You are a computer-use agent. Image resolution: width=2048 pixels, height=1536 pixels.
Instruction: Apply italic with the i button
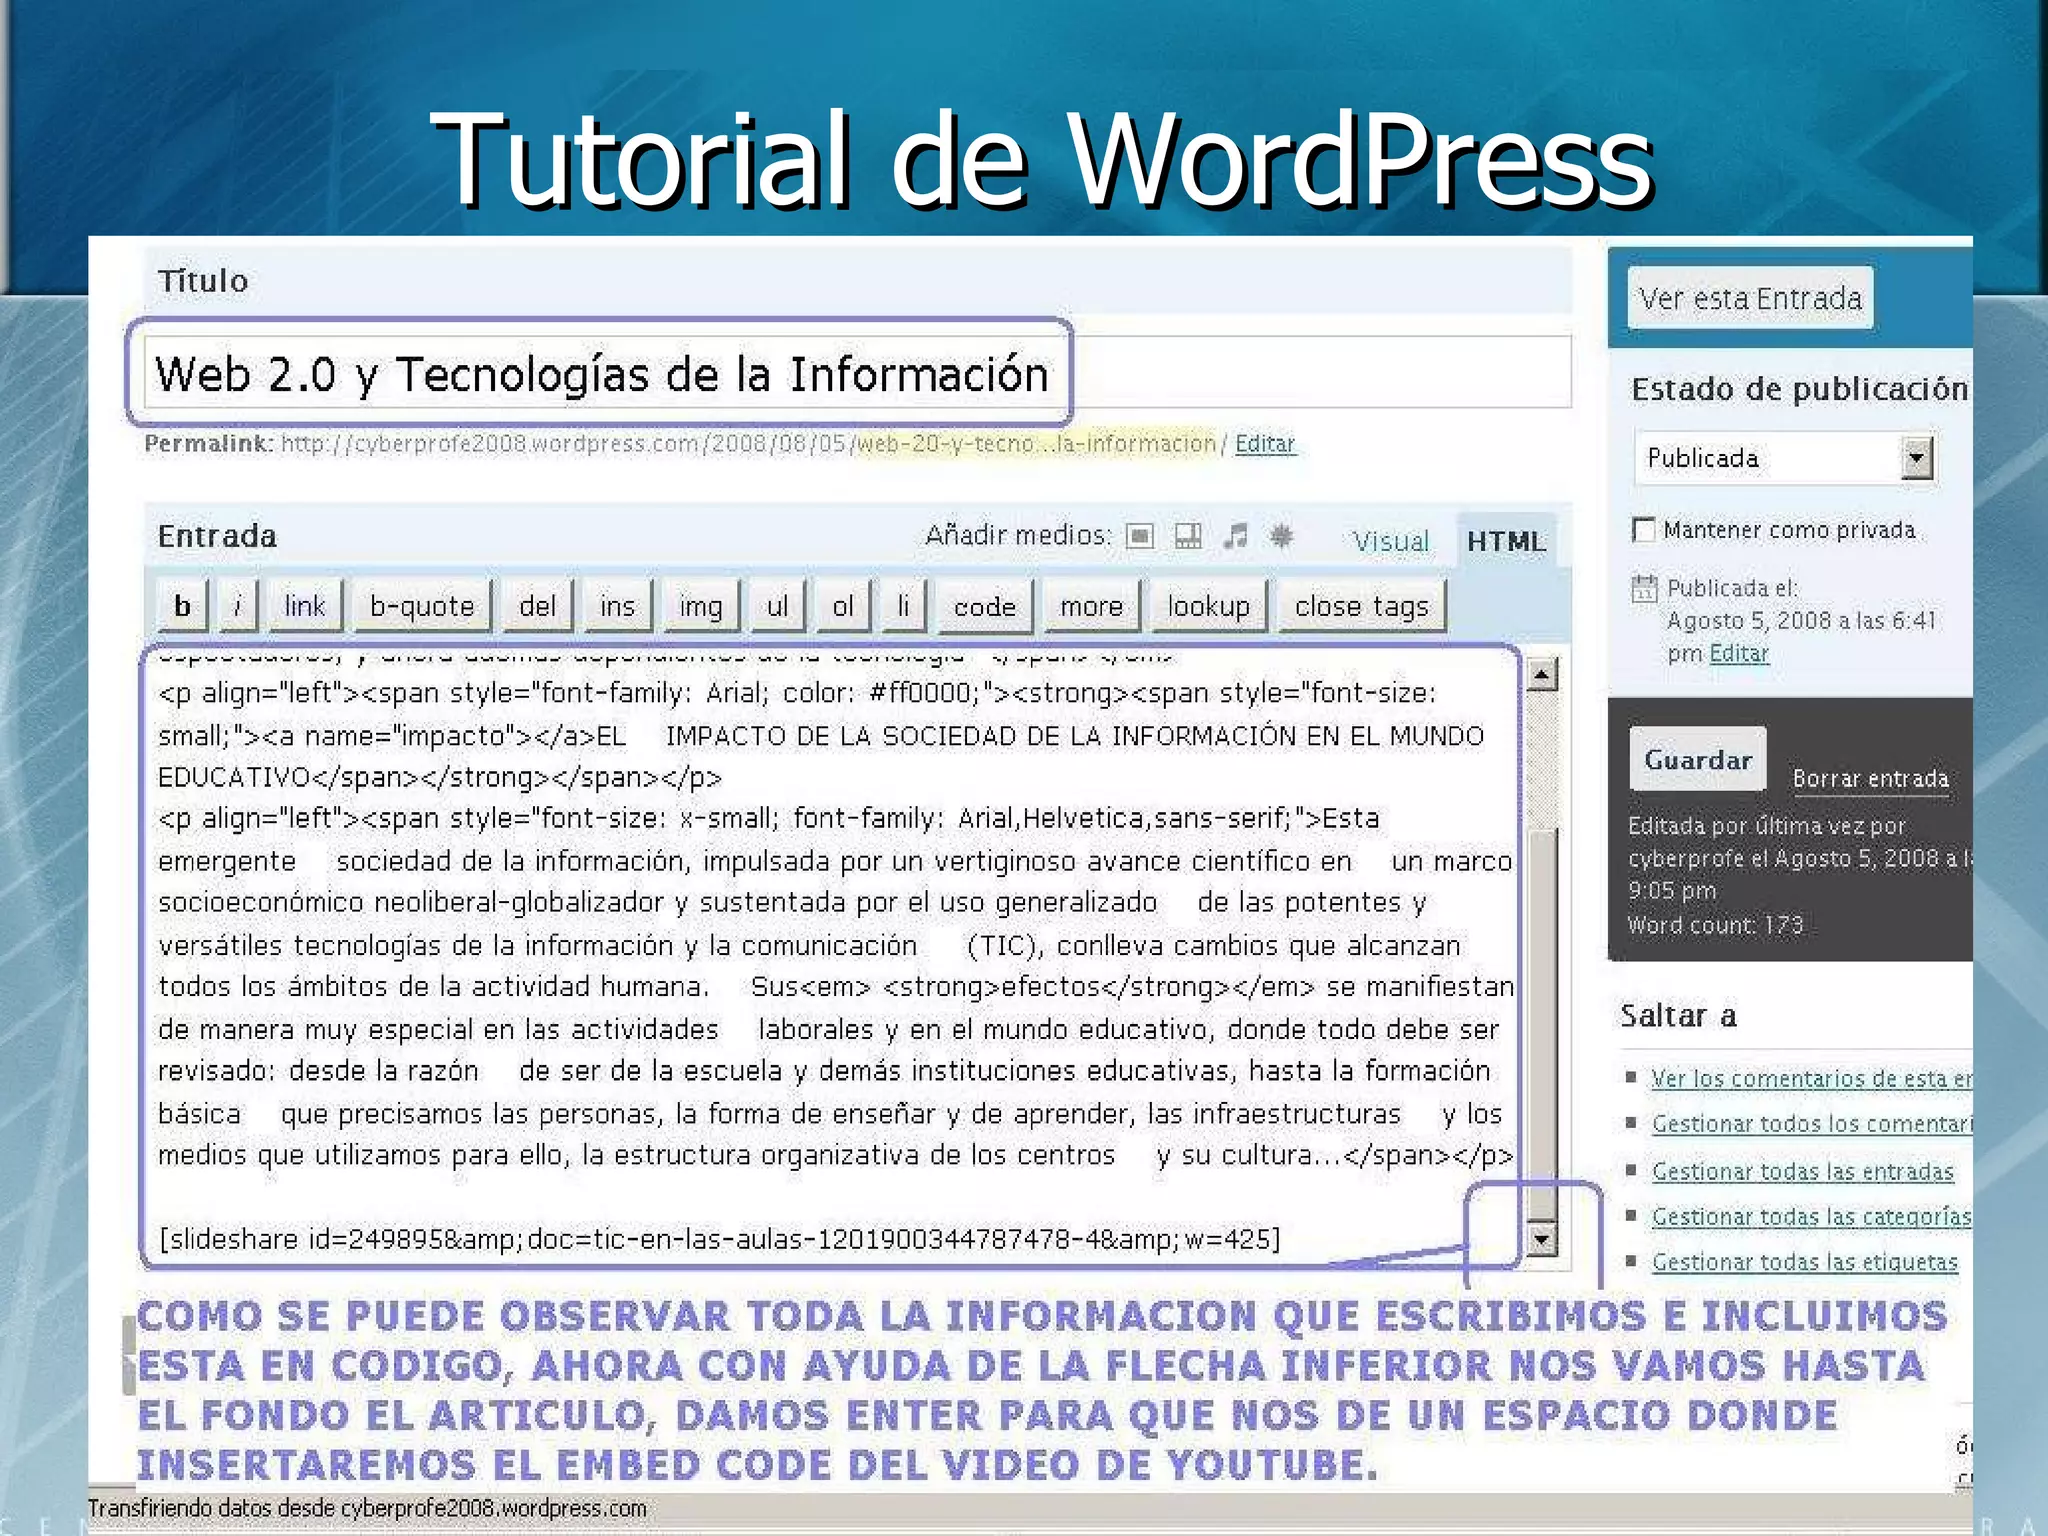coord(238,606)
